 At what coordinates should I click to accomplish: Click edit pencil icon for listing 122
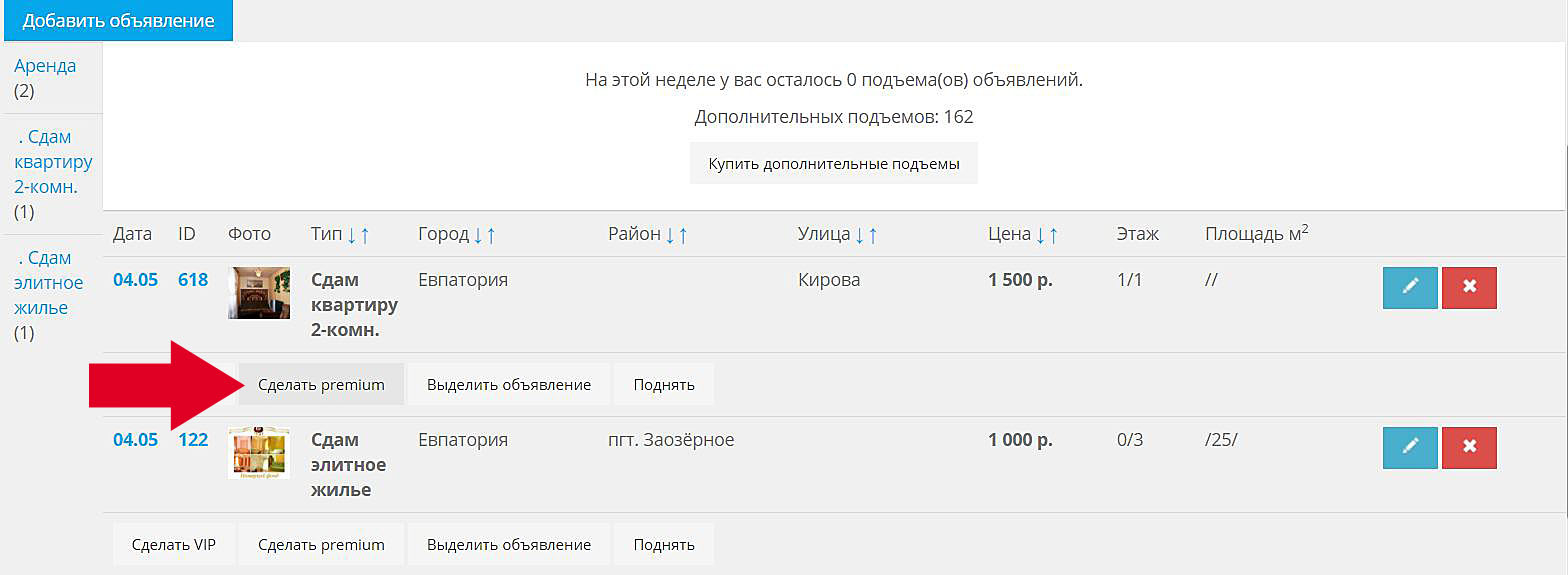1410,448
